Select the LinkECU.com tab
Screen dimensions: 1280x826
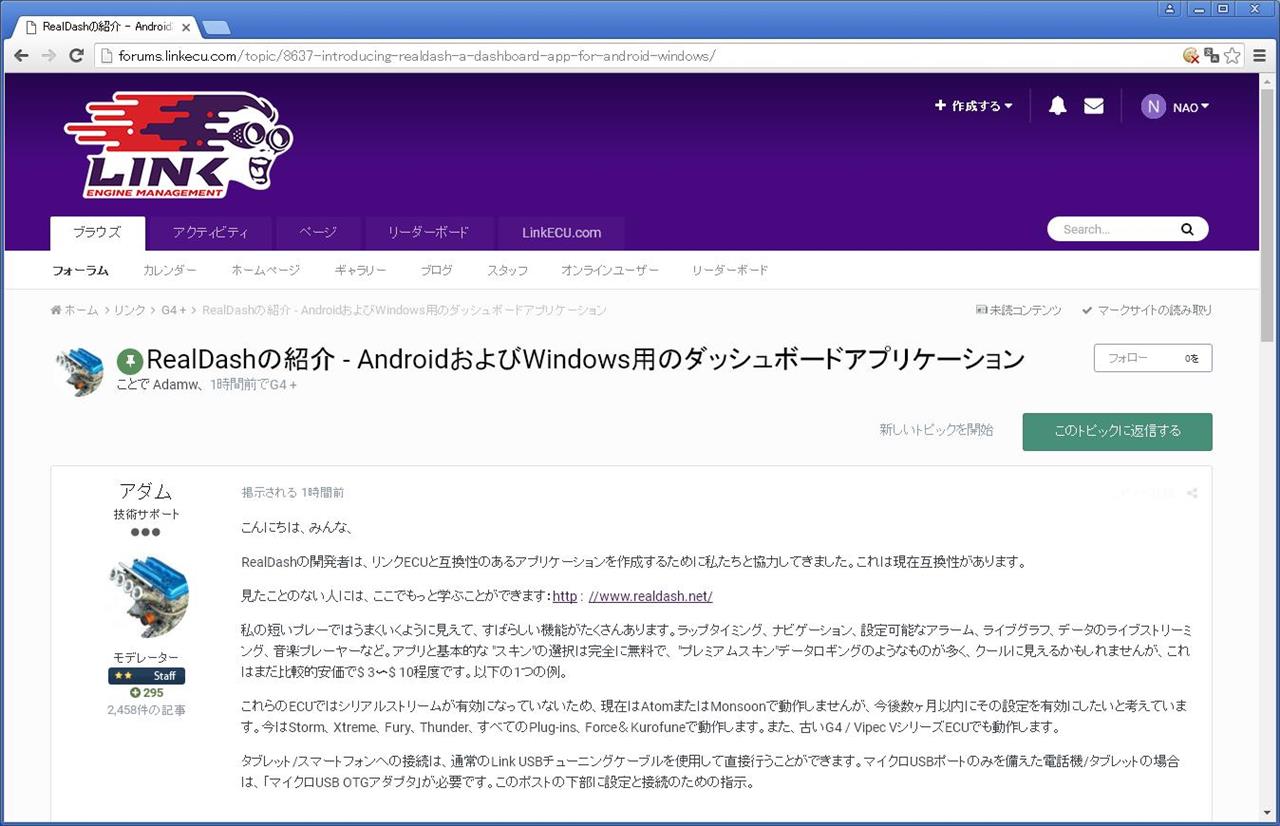coord(562,233)
